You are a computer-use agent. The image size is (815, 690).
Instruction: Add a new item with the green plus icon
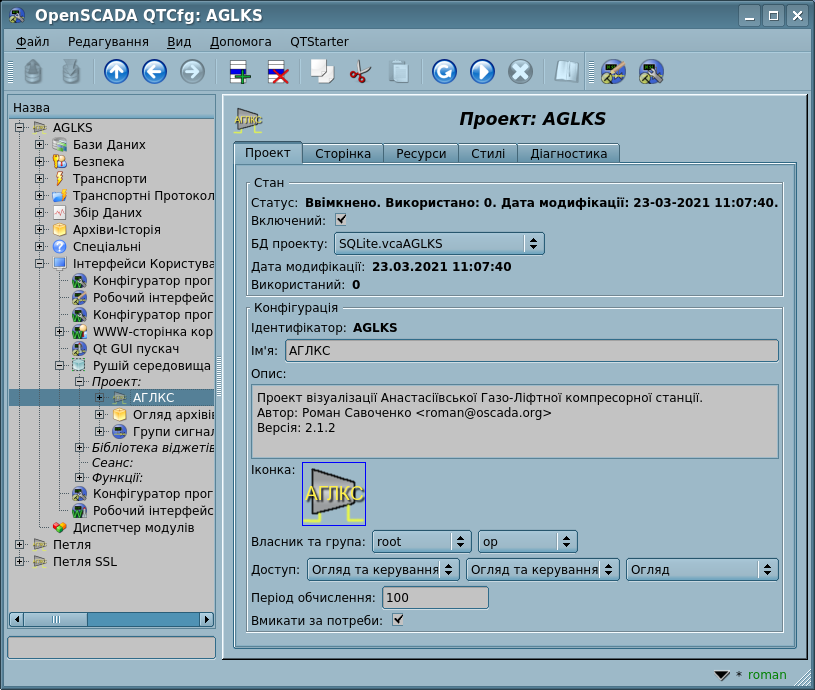click(x=240, y=72)
